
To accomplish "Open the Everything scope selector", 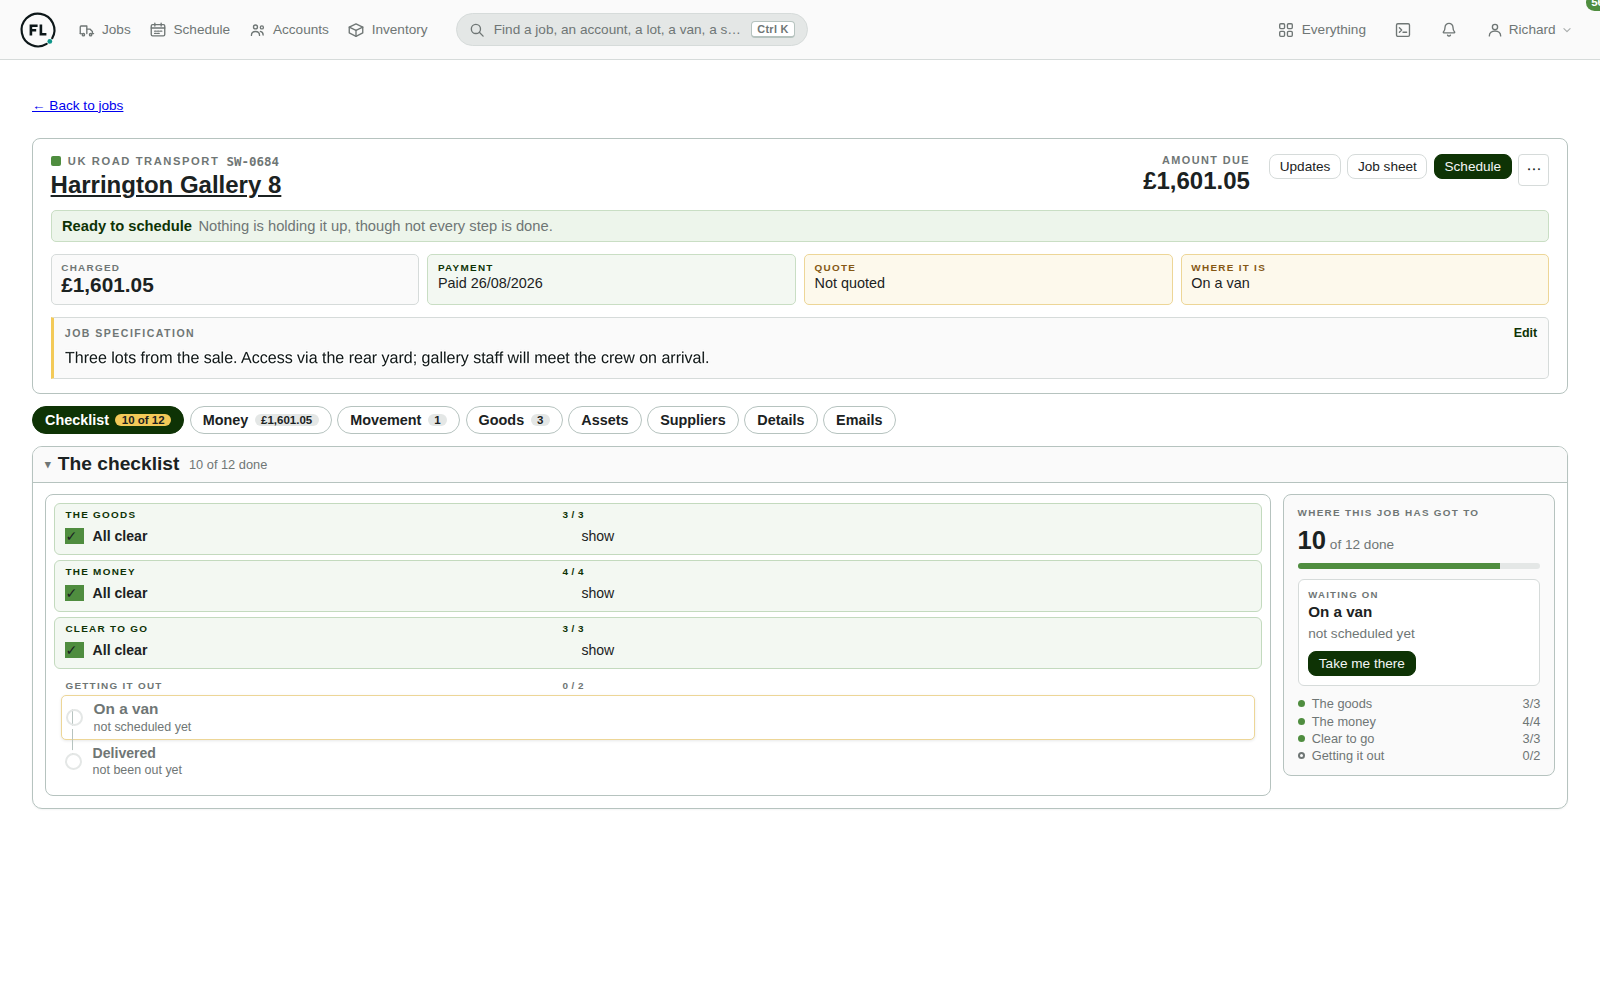I will coord(1322,30).
